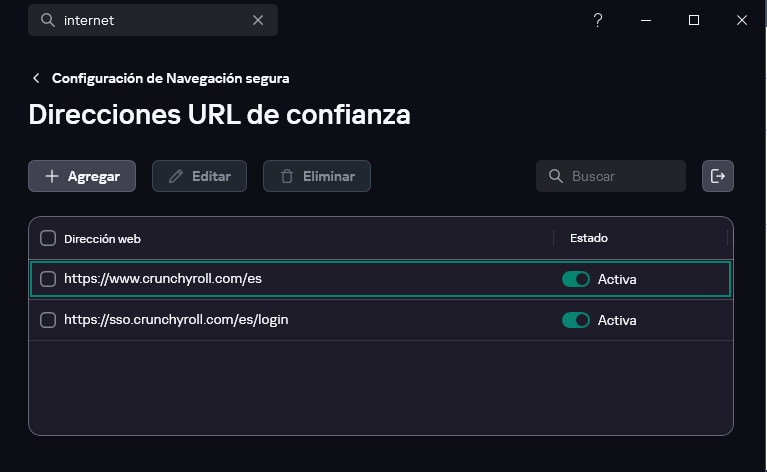Viewport: 767px width, 472px height.
Task: Click the magnifier icon in top search
Action: tap(47, 20)
